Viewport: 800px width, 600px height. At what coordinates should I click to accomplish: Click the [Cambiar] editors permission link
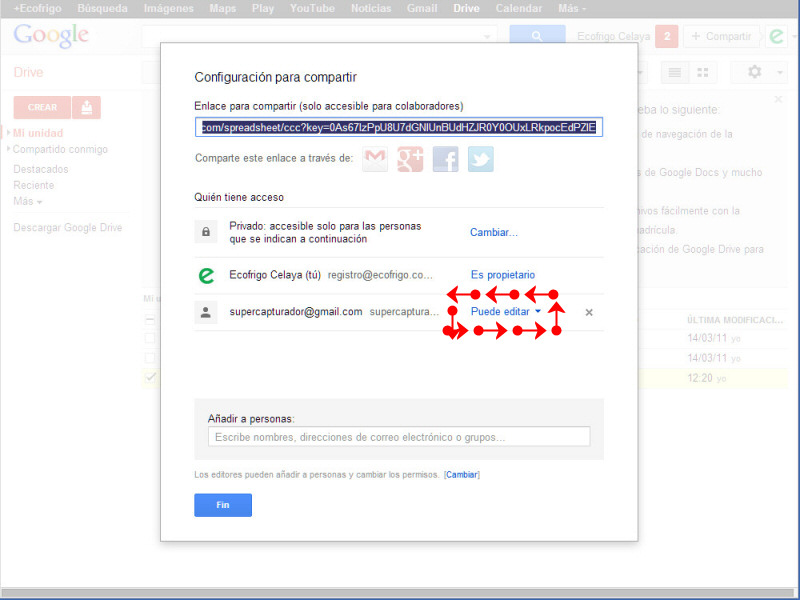(462, 474)
